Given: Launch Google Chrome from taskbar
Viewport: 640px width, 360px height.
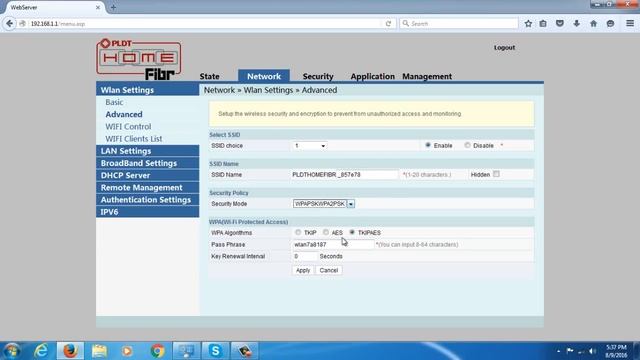Looking at the screenshot, I should click(157, 351).
